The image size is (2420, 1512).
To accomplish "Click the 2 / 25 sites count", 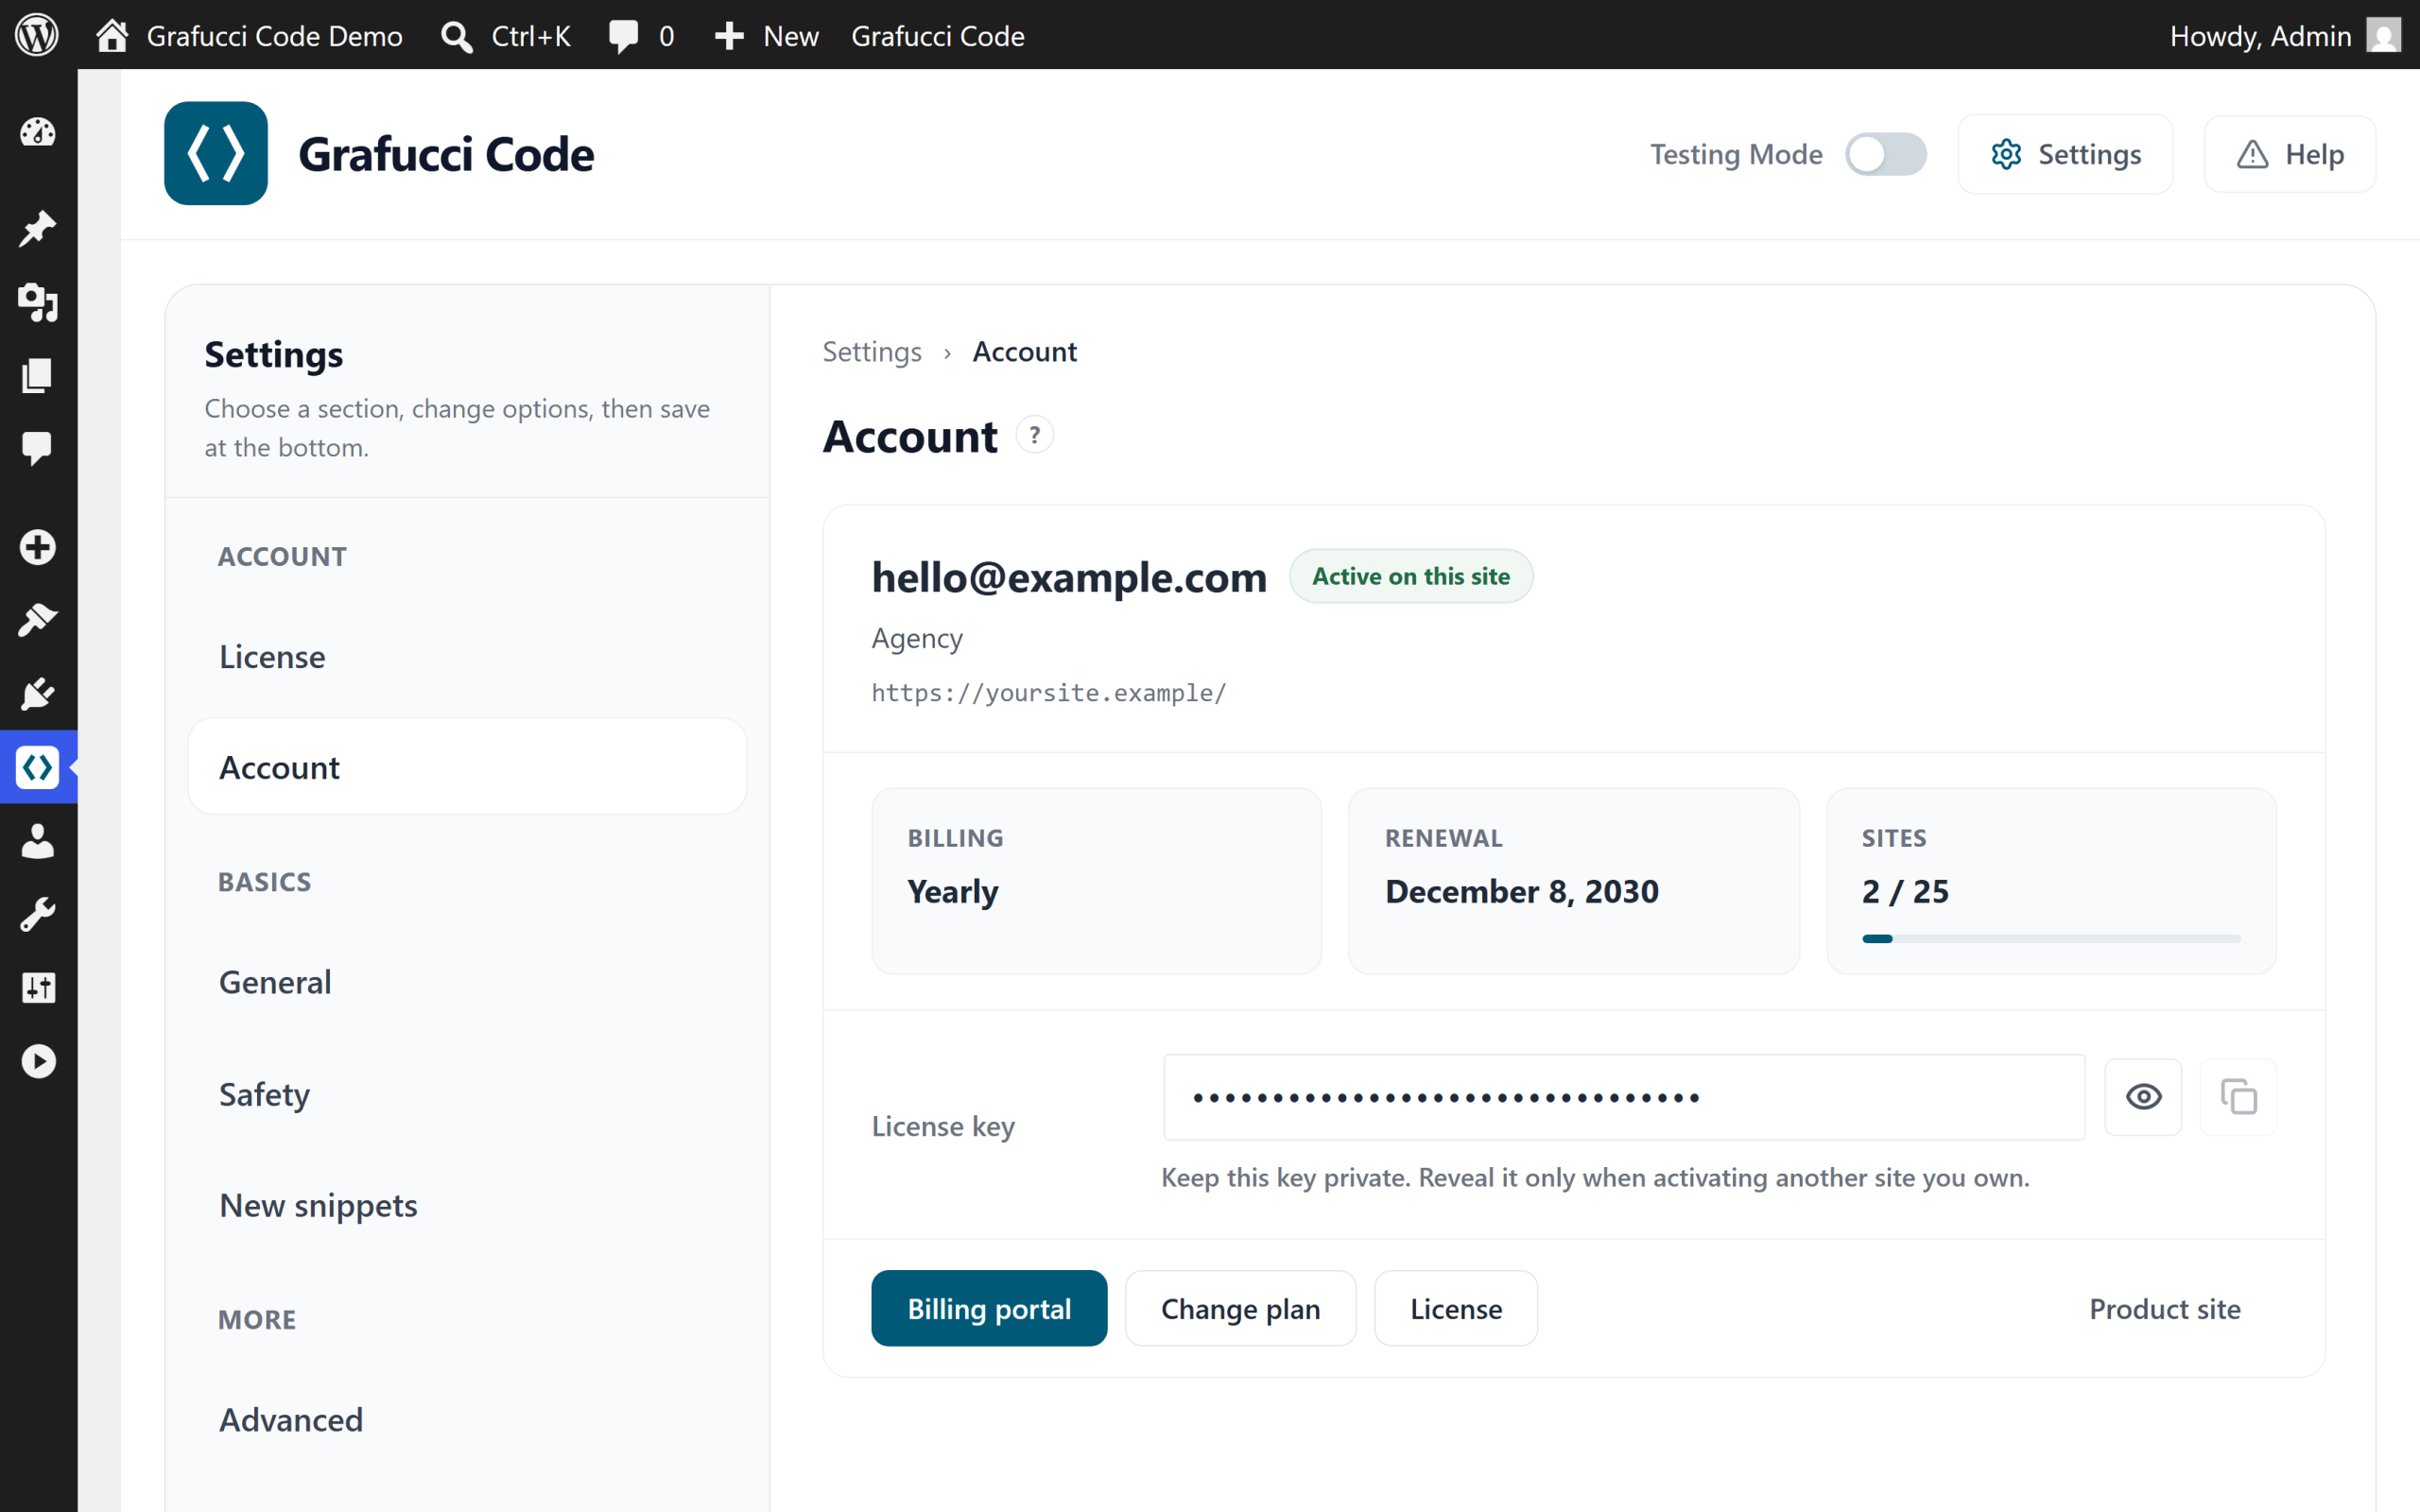I will click(1905, 891).
